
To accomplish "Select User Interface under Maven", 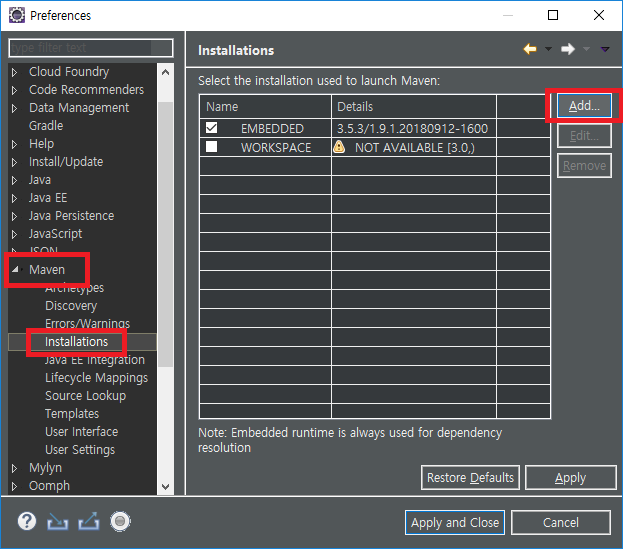I will 81,432.
